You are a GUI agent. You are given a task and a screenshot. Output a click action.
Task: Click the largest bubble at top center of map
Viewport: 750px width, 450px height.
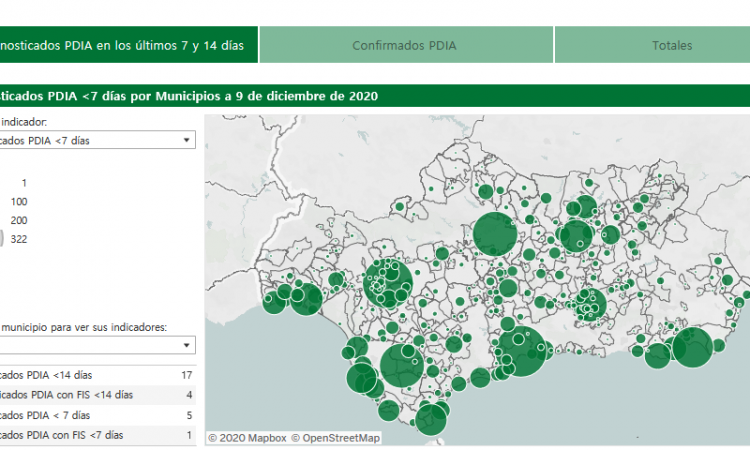pyautogui.click(x=493, y=234)
